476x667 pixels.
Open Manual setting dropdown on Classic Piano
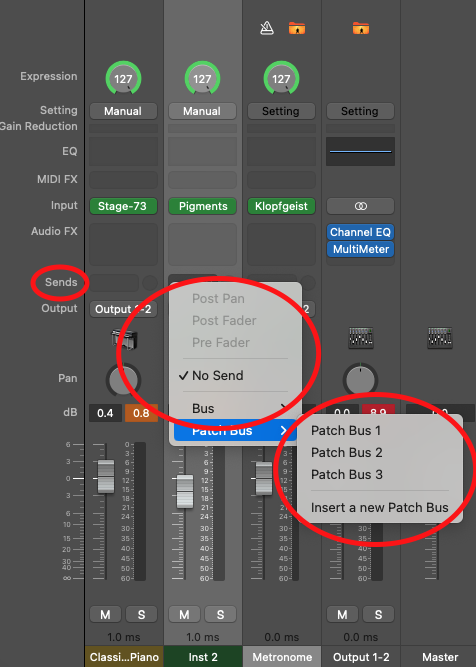pyautogui.click(x=123, y=111)
